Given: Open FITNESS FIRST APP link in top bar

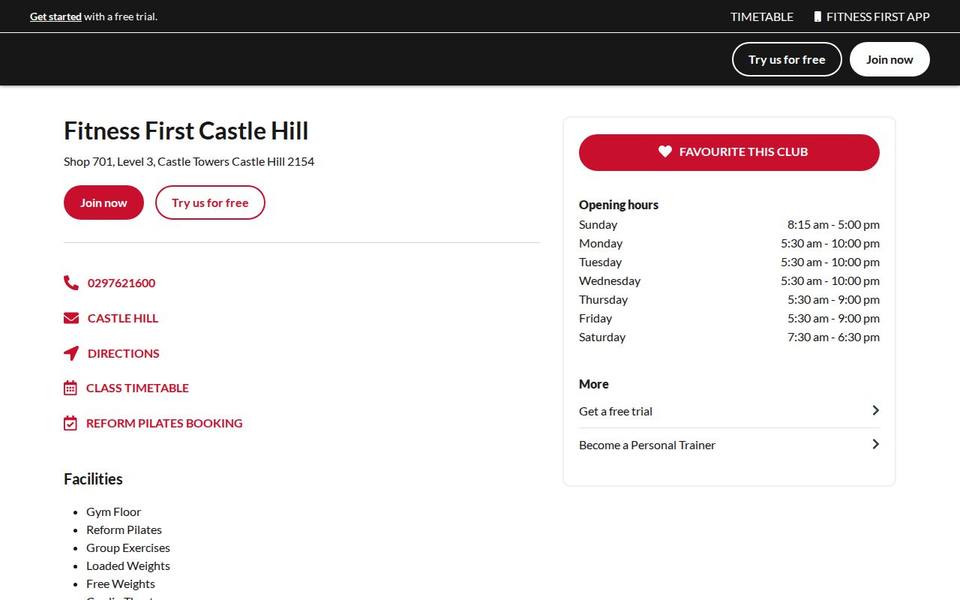Looking at the screenshot, I should [872, 17].
